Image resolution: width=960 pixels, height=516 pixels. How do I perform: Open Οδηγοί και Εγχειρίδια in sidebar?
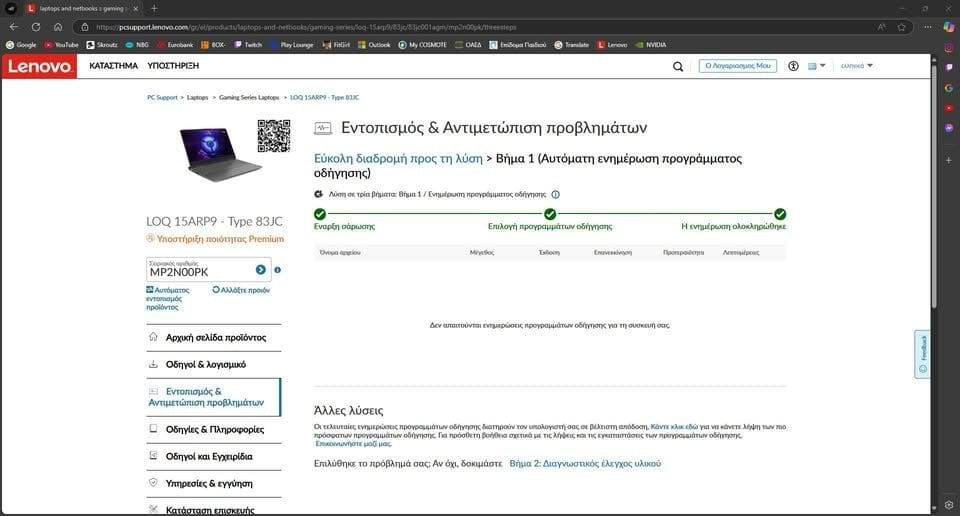click(x=213, y=456)
